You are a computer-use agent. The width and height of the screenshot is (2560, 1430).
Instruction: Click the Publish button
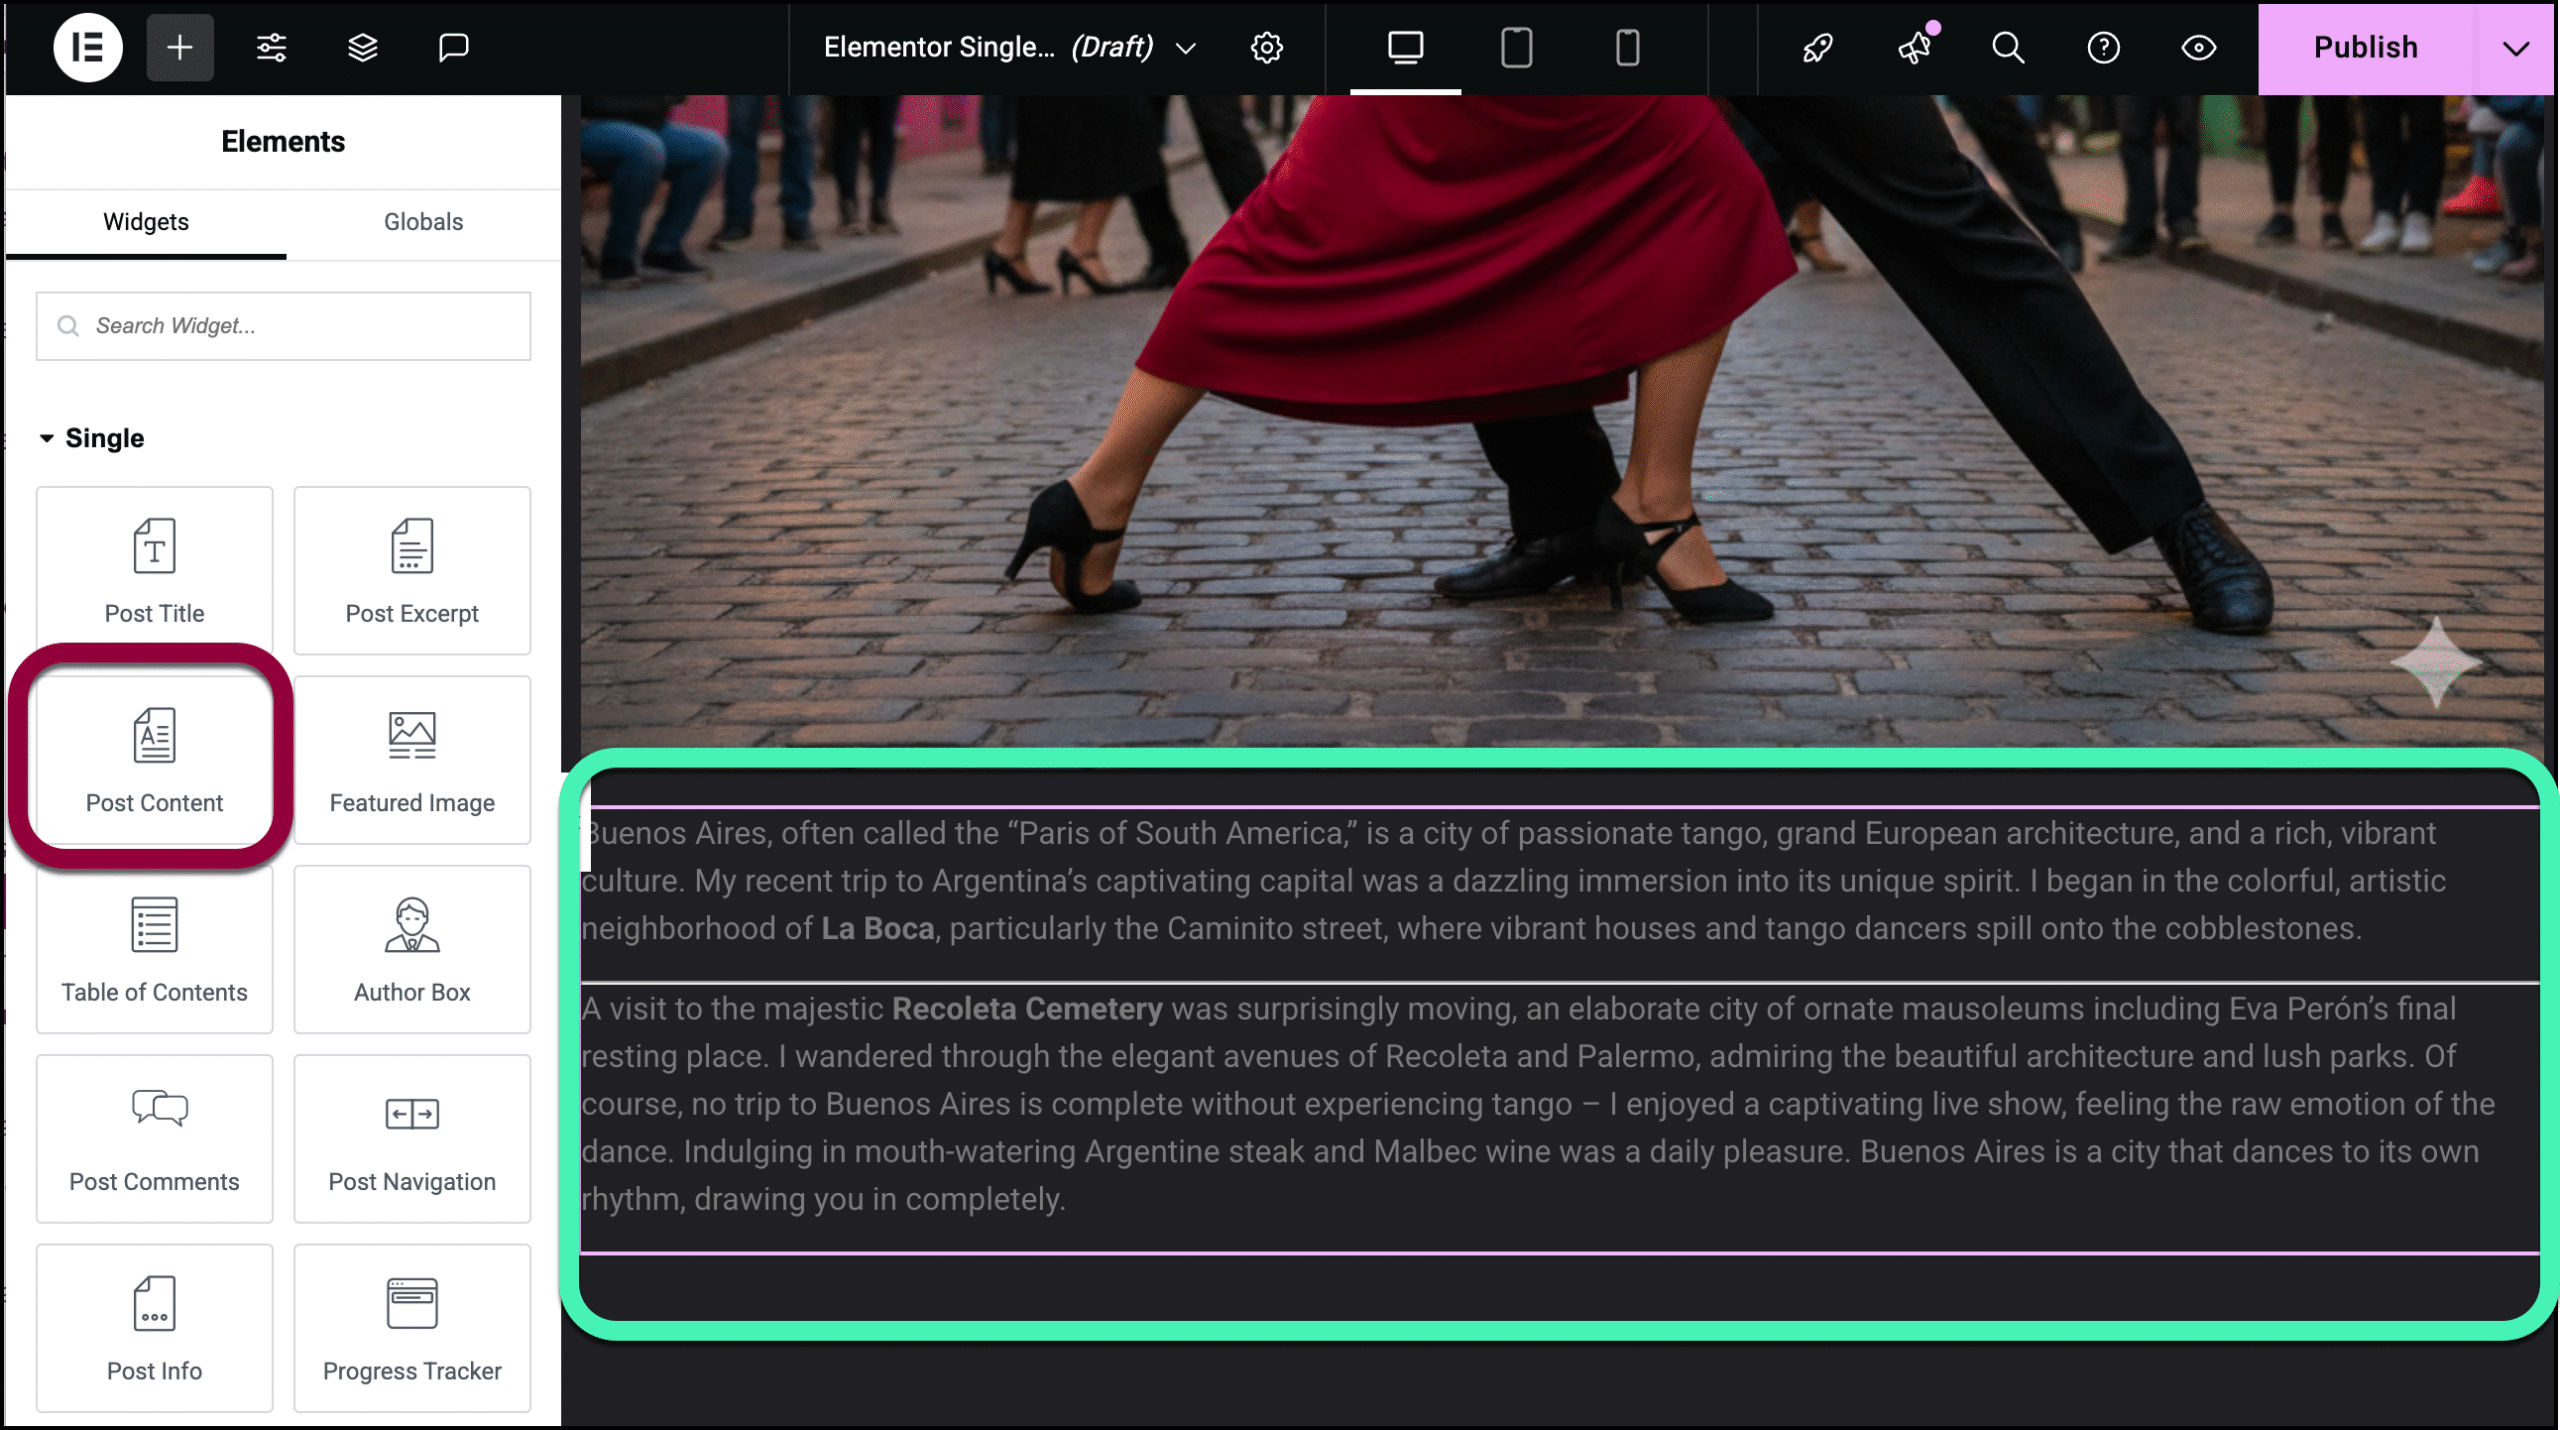point(2365,47)
